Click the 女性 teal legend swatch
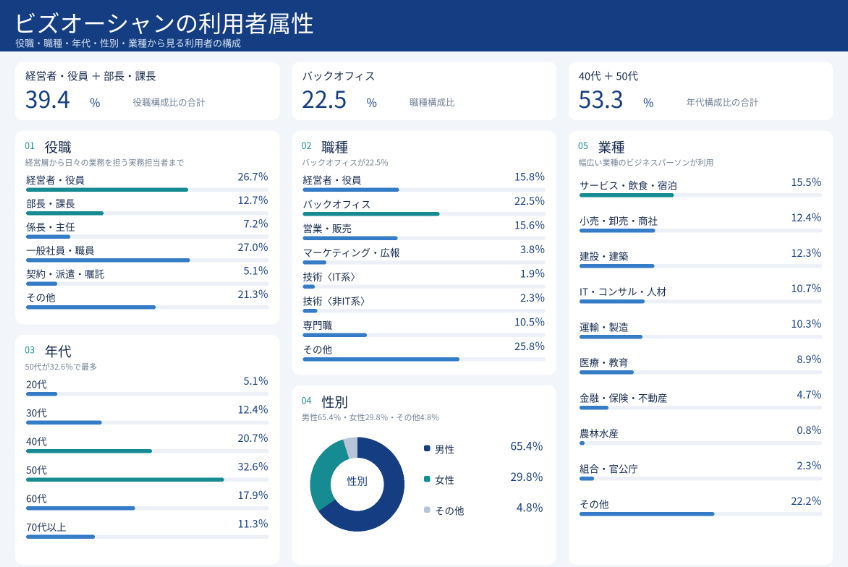Image resolution: width=848 pixels, height=567 pixels. click(x=427, y=479)
